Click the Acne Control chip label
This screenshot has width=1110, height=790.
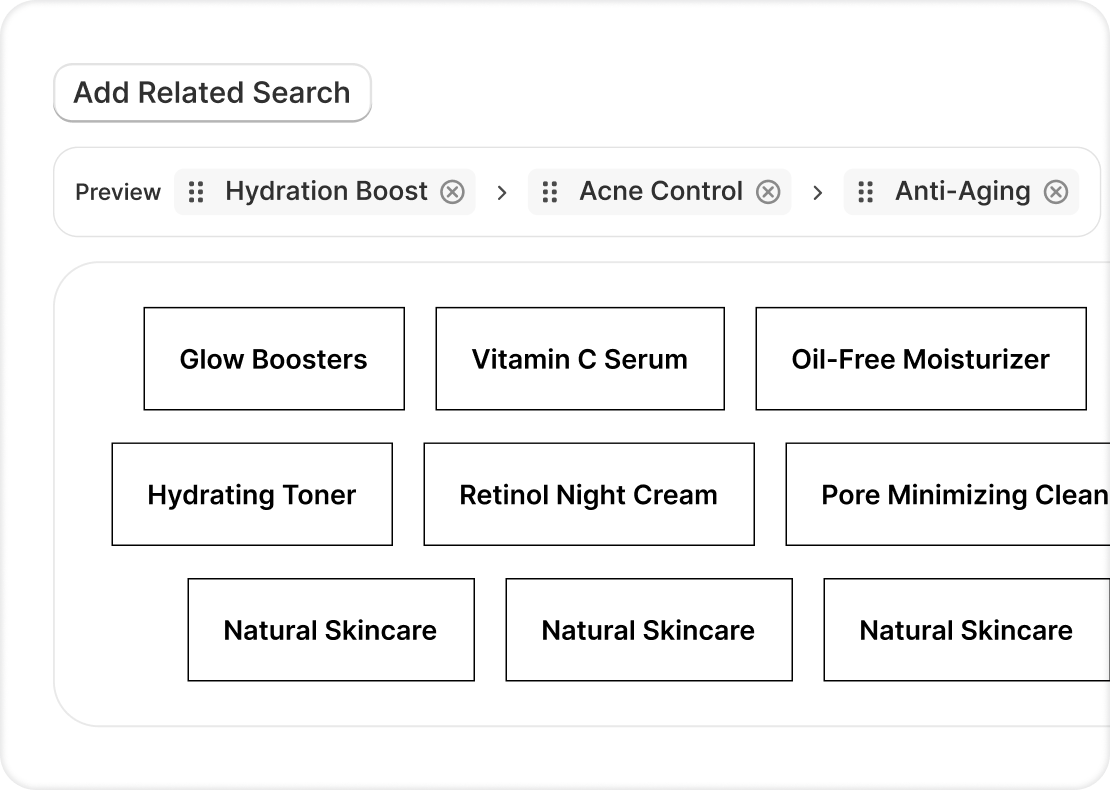[661, 192]
